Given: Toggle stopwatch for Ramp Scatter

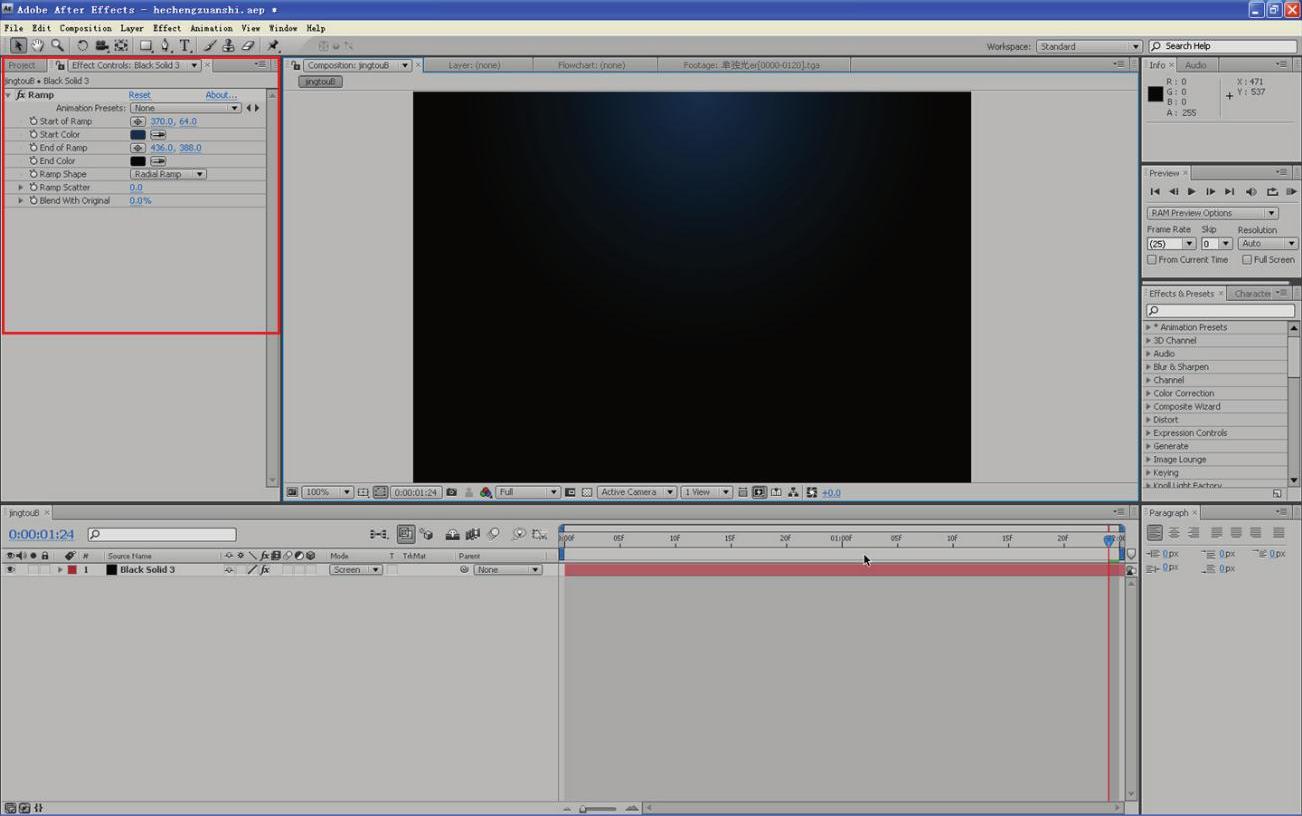Looking at the screenshot, I should point(33,187).
